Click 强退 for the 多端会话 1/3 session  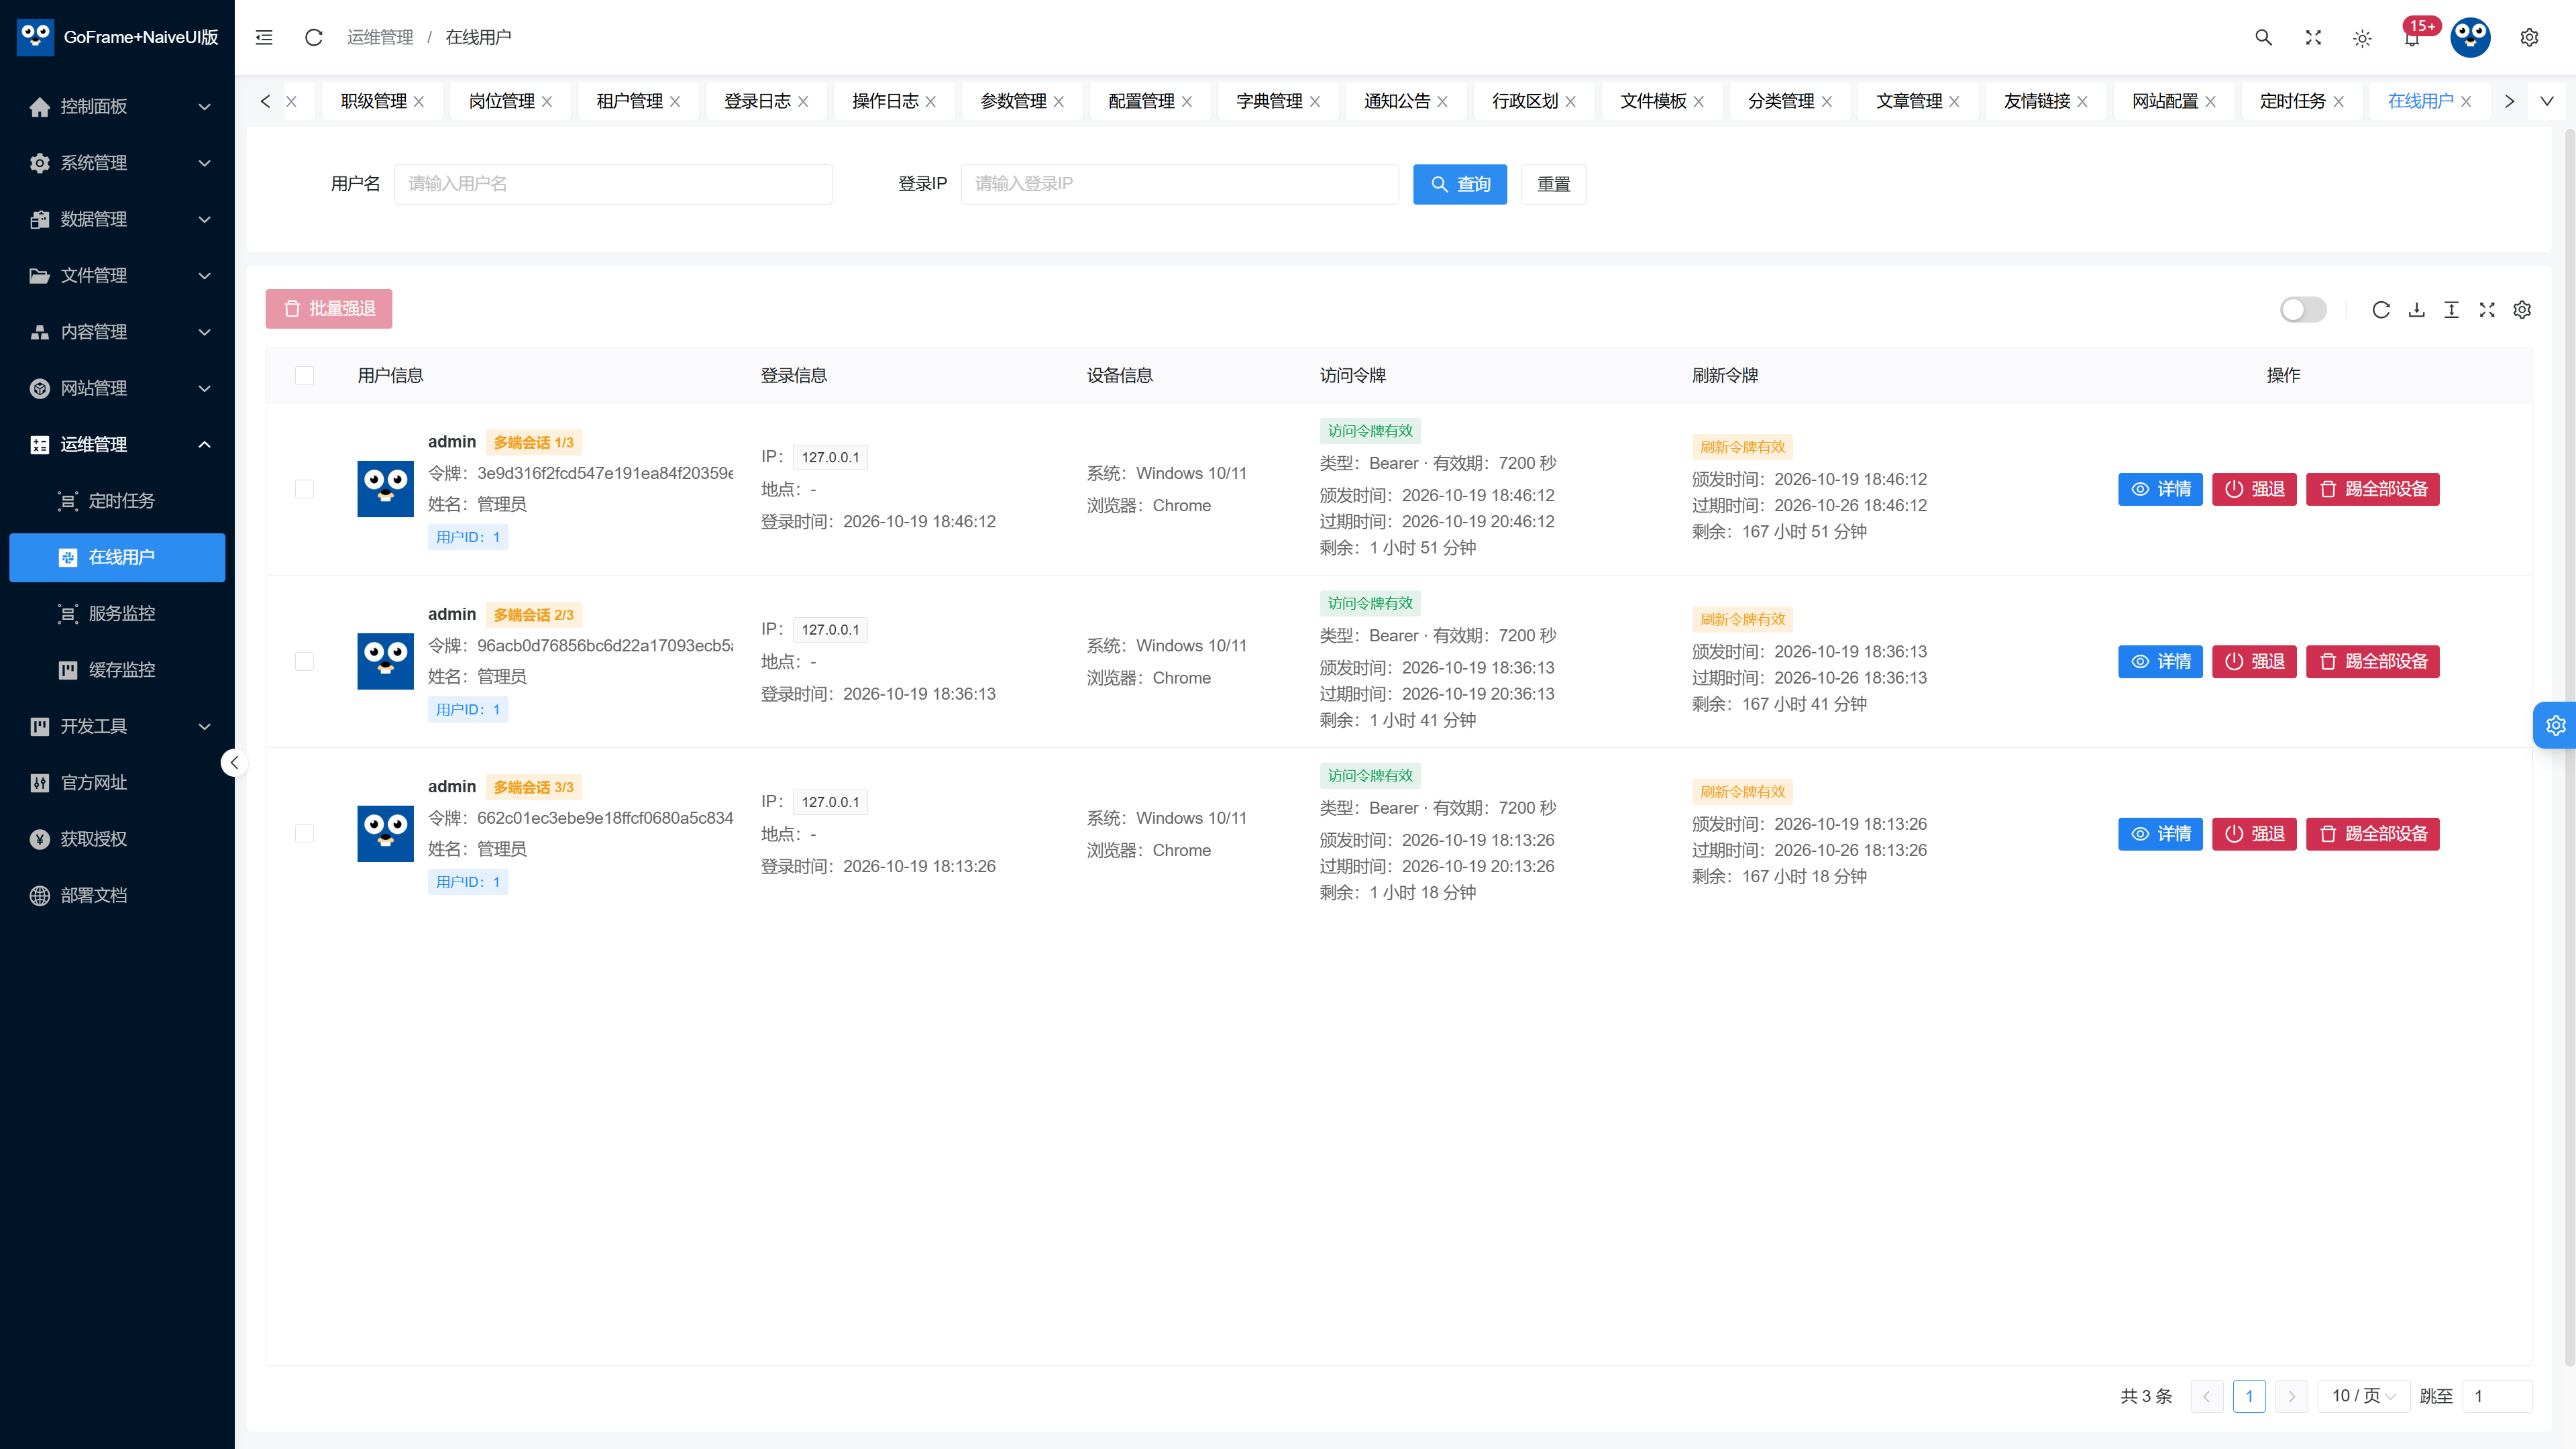pyautogui.click(x=2254, y=489)
